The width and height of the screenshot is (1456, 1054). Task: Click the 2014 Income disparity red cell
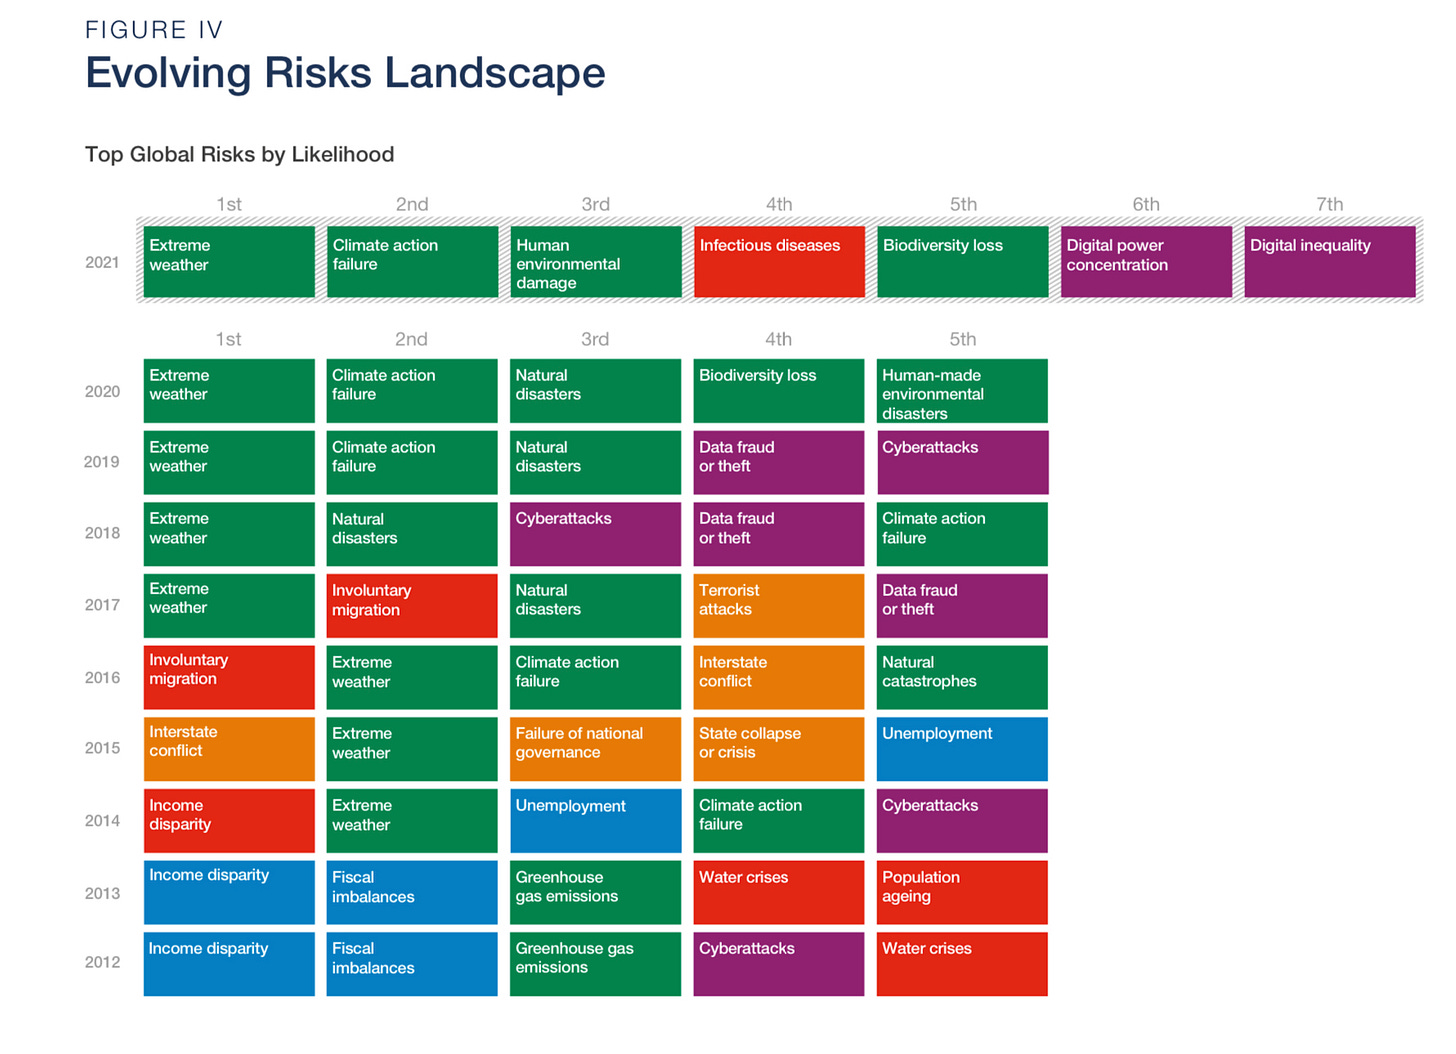tap(229, 821)
